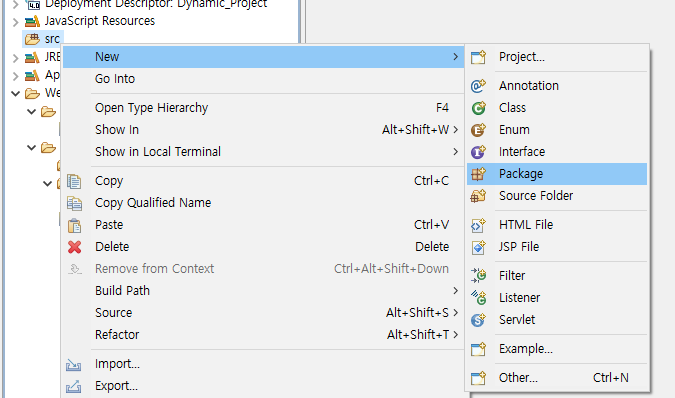Choose Import... from context menu
Screen dimensions: 675x398
coord(263,364)
